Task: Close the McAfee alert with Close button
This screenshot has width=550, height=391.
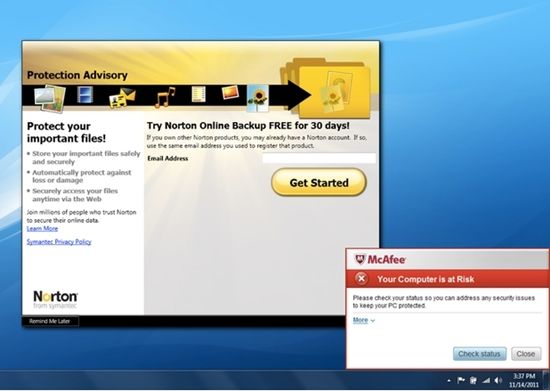Action: pyautogui.click(x=525, y=354)
